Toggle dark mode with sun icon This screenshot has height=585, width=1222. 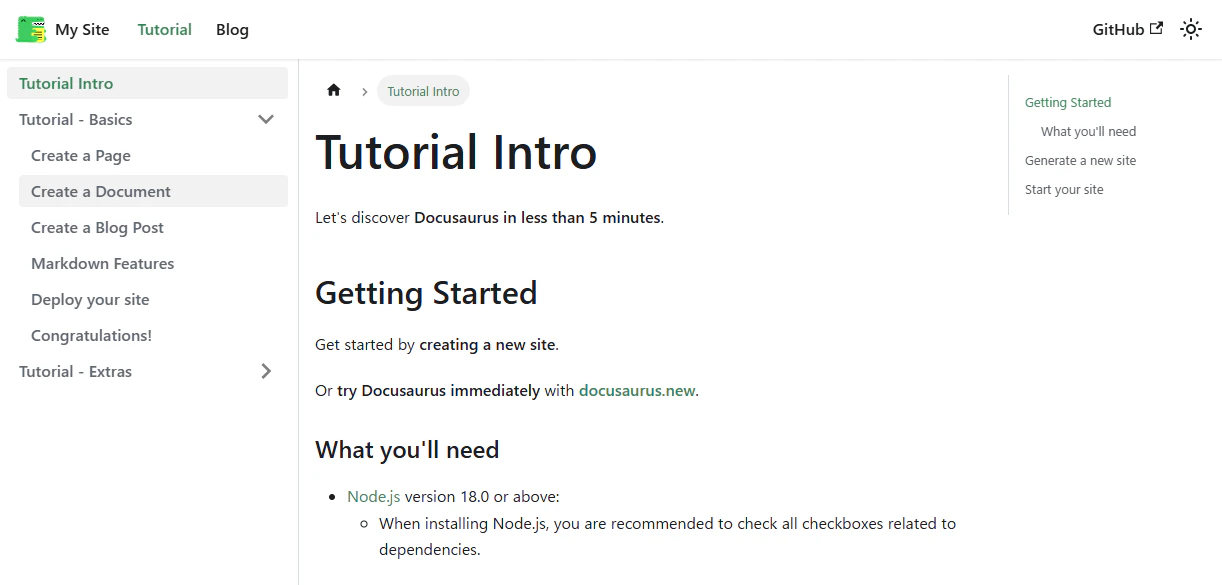pyautogui.click(x=1190, y=29)
